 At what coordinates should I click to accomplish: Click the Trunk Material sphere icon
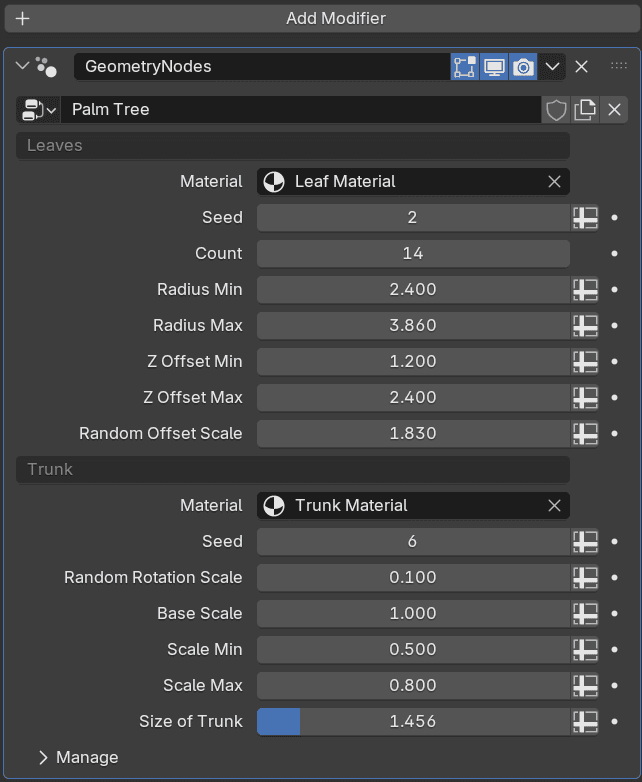tap(274, 506)
